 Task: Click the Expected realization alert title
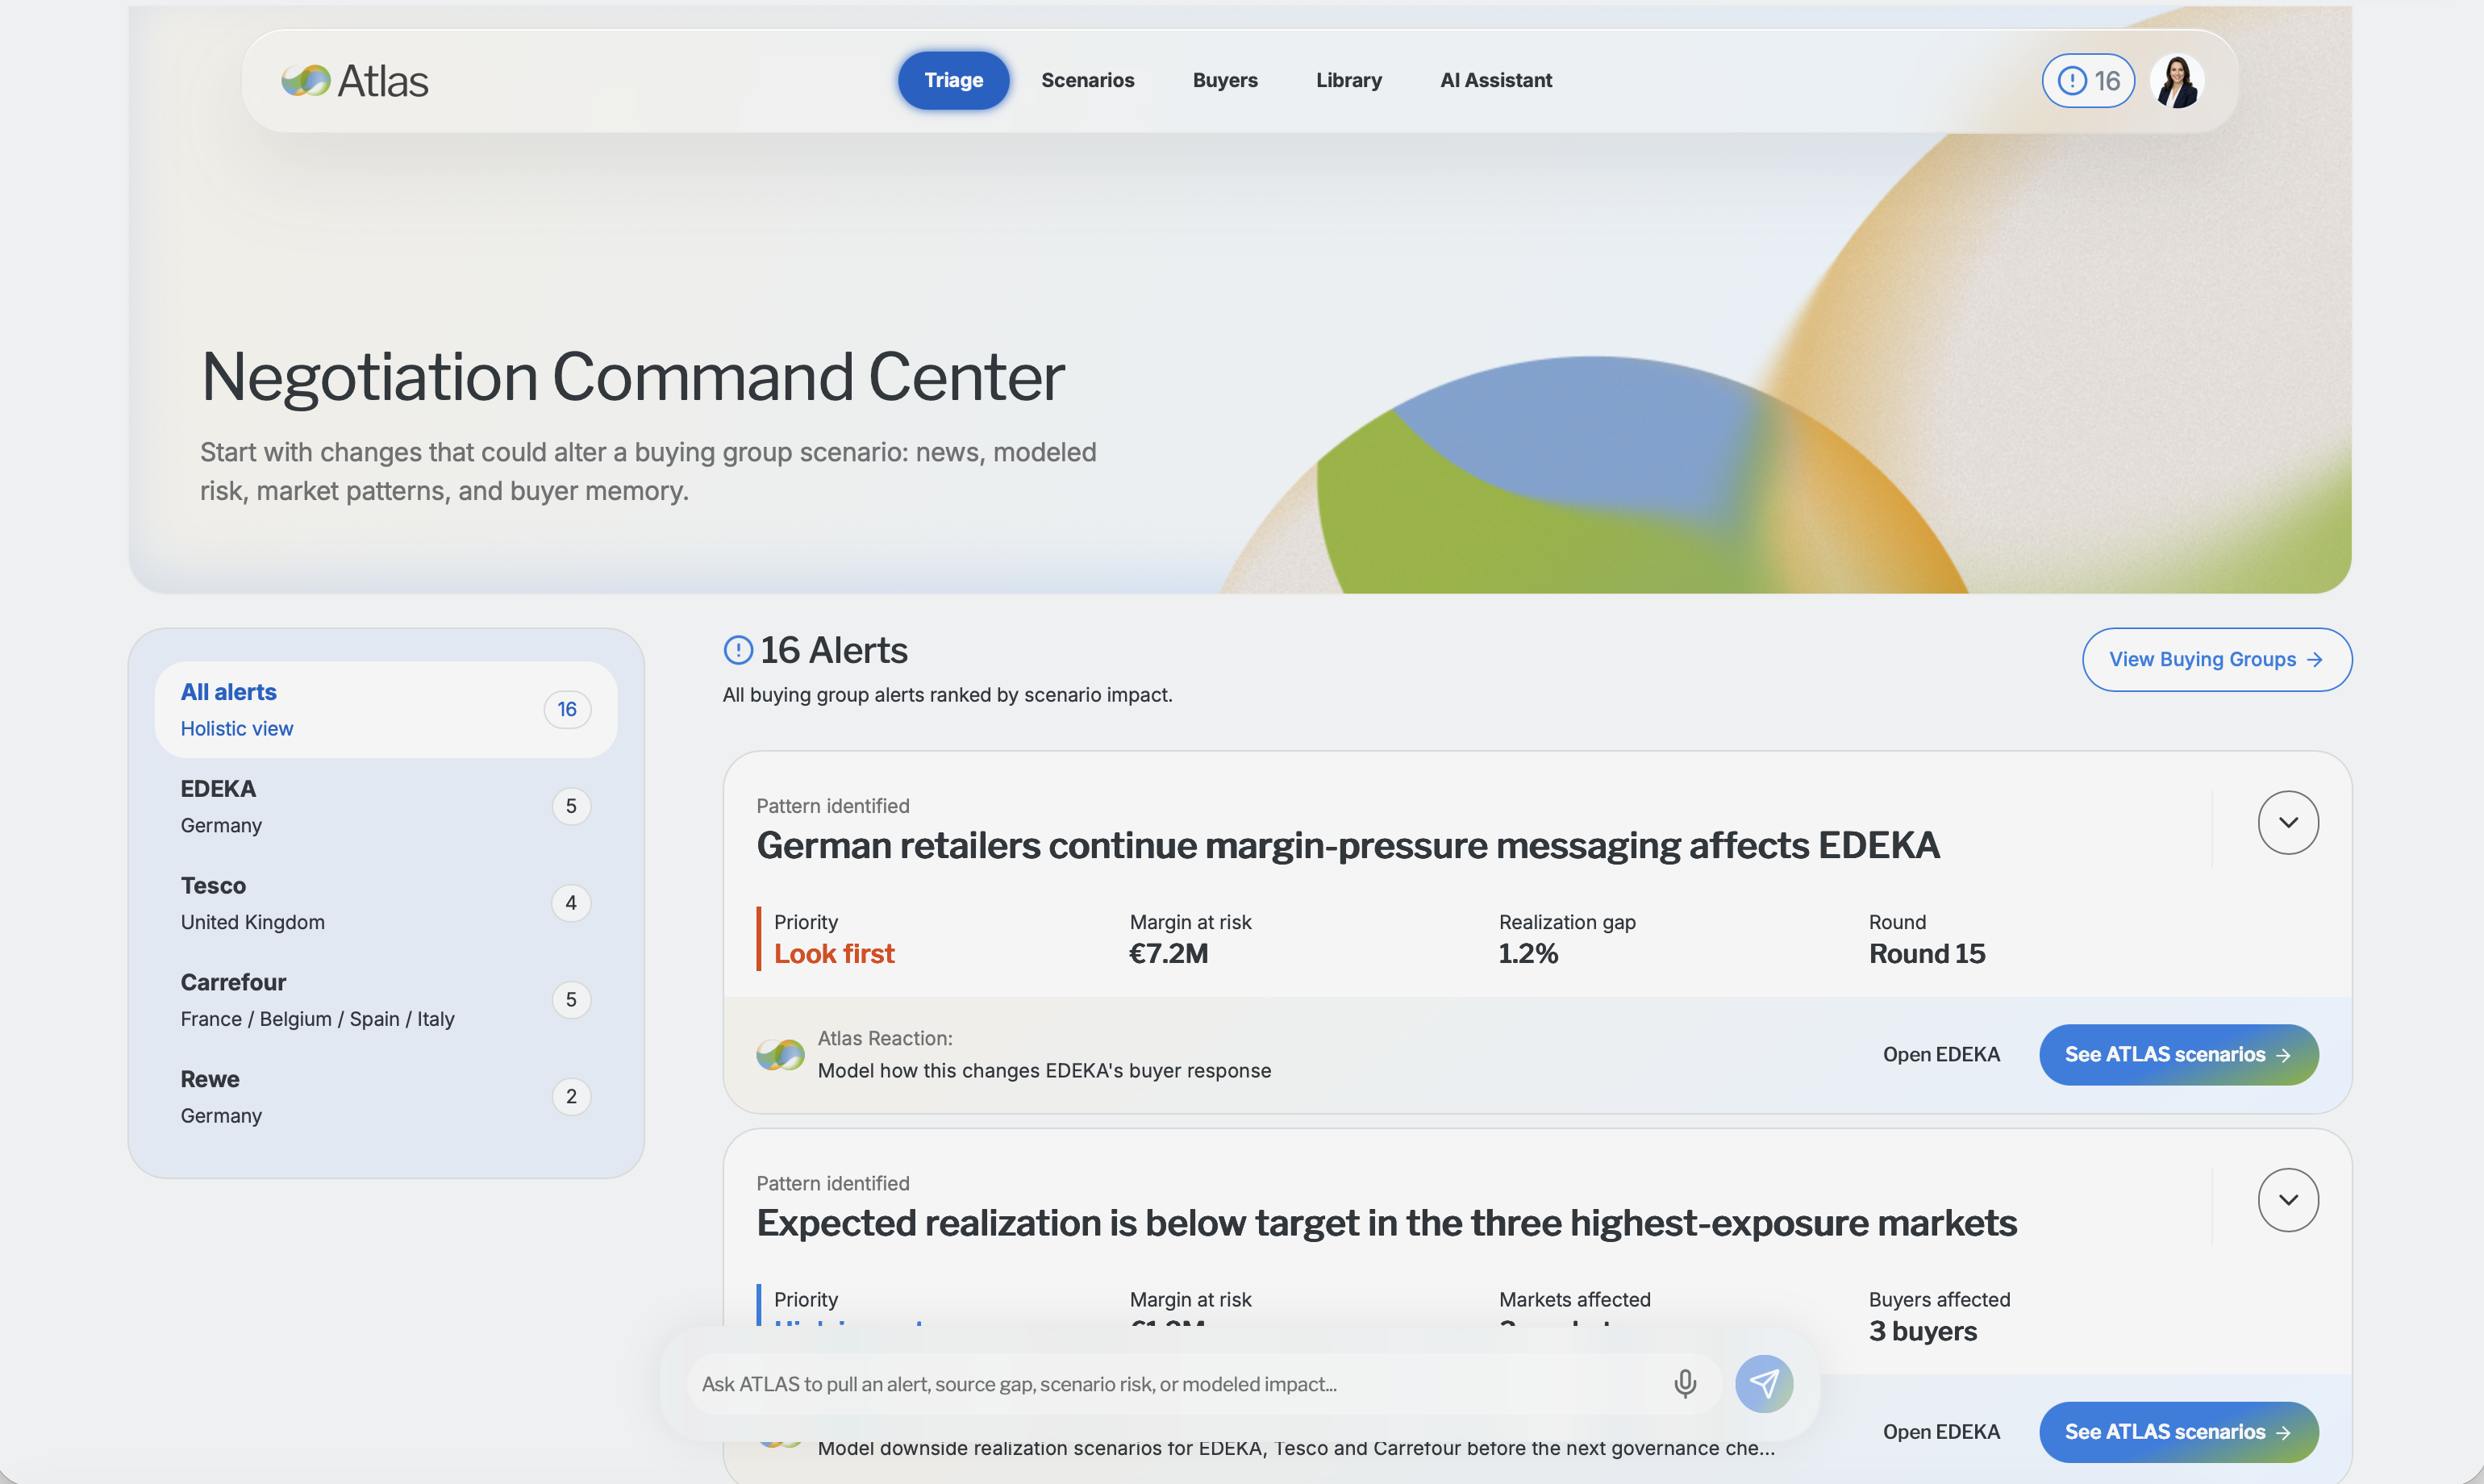click(x=1386, y=1223)
